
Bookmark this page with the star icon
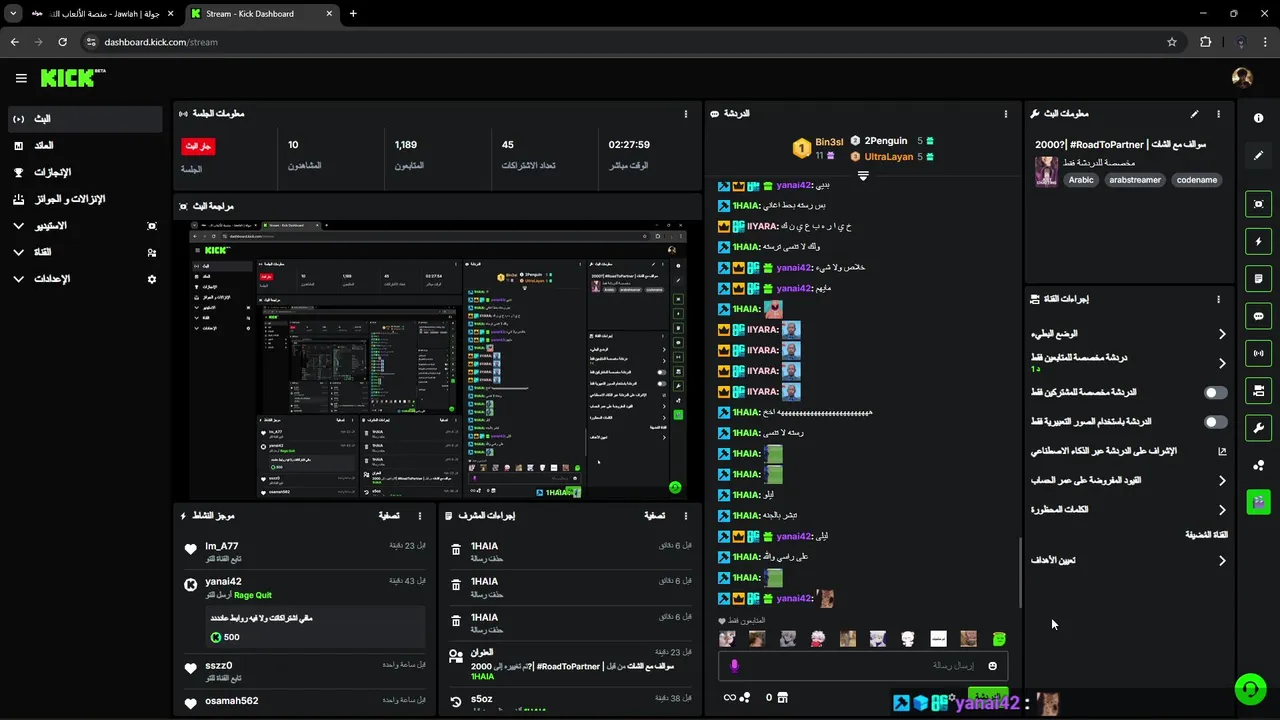pyautogui.click(x=1172, y=42)
